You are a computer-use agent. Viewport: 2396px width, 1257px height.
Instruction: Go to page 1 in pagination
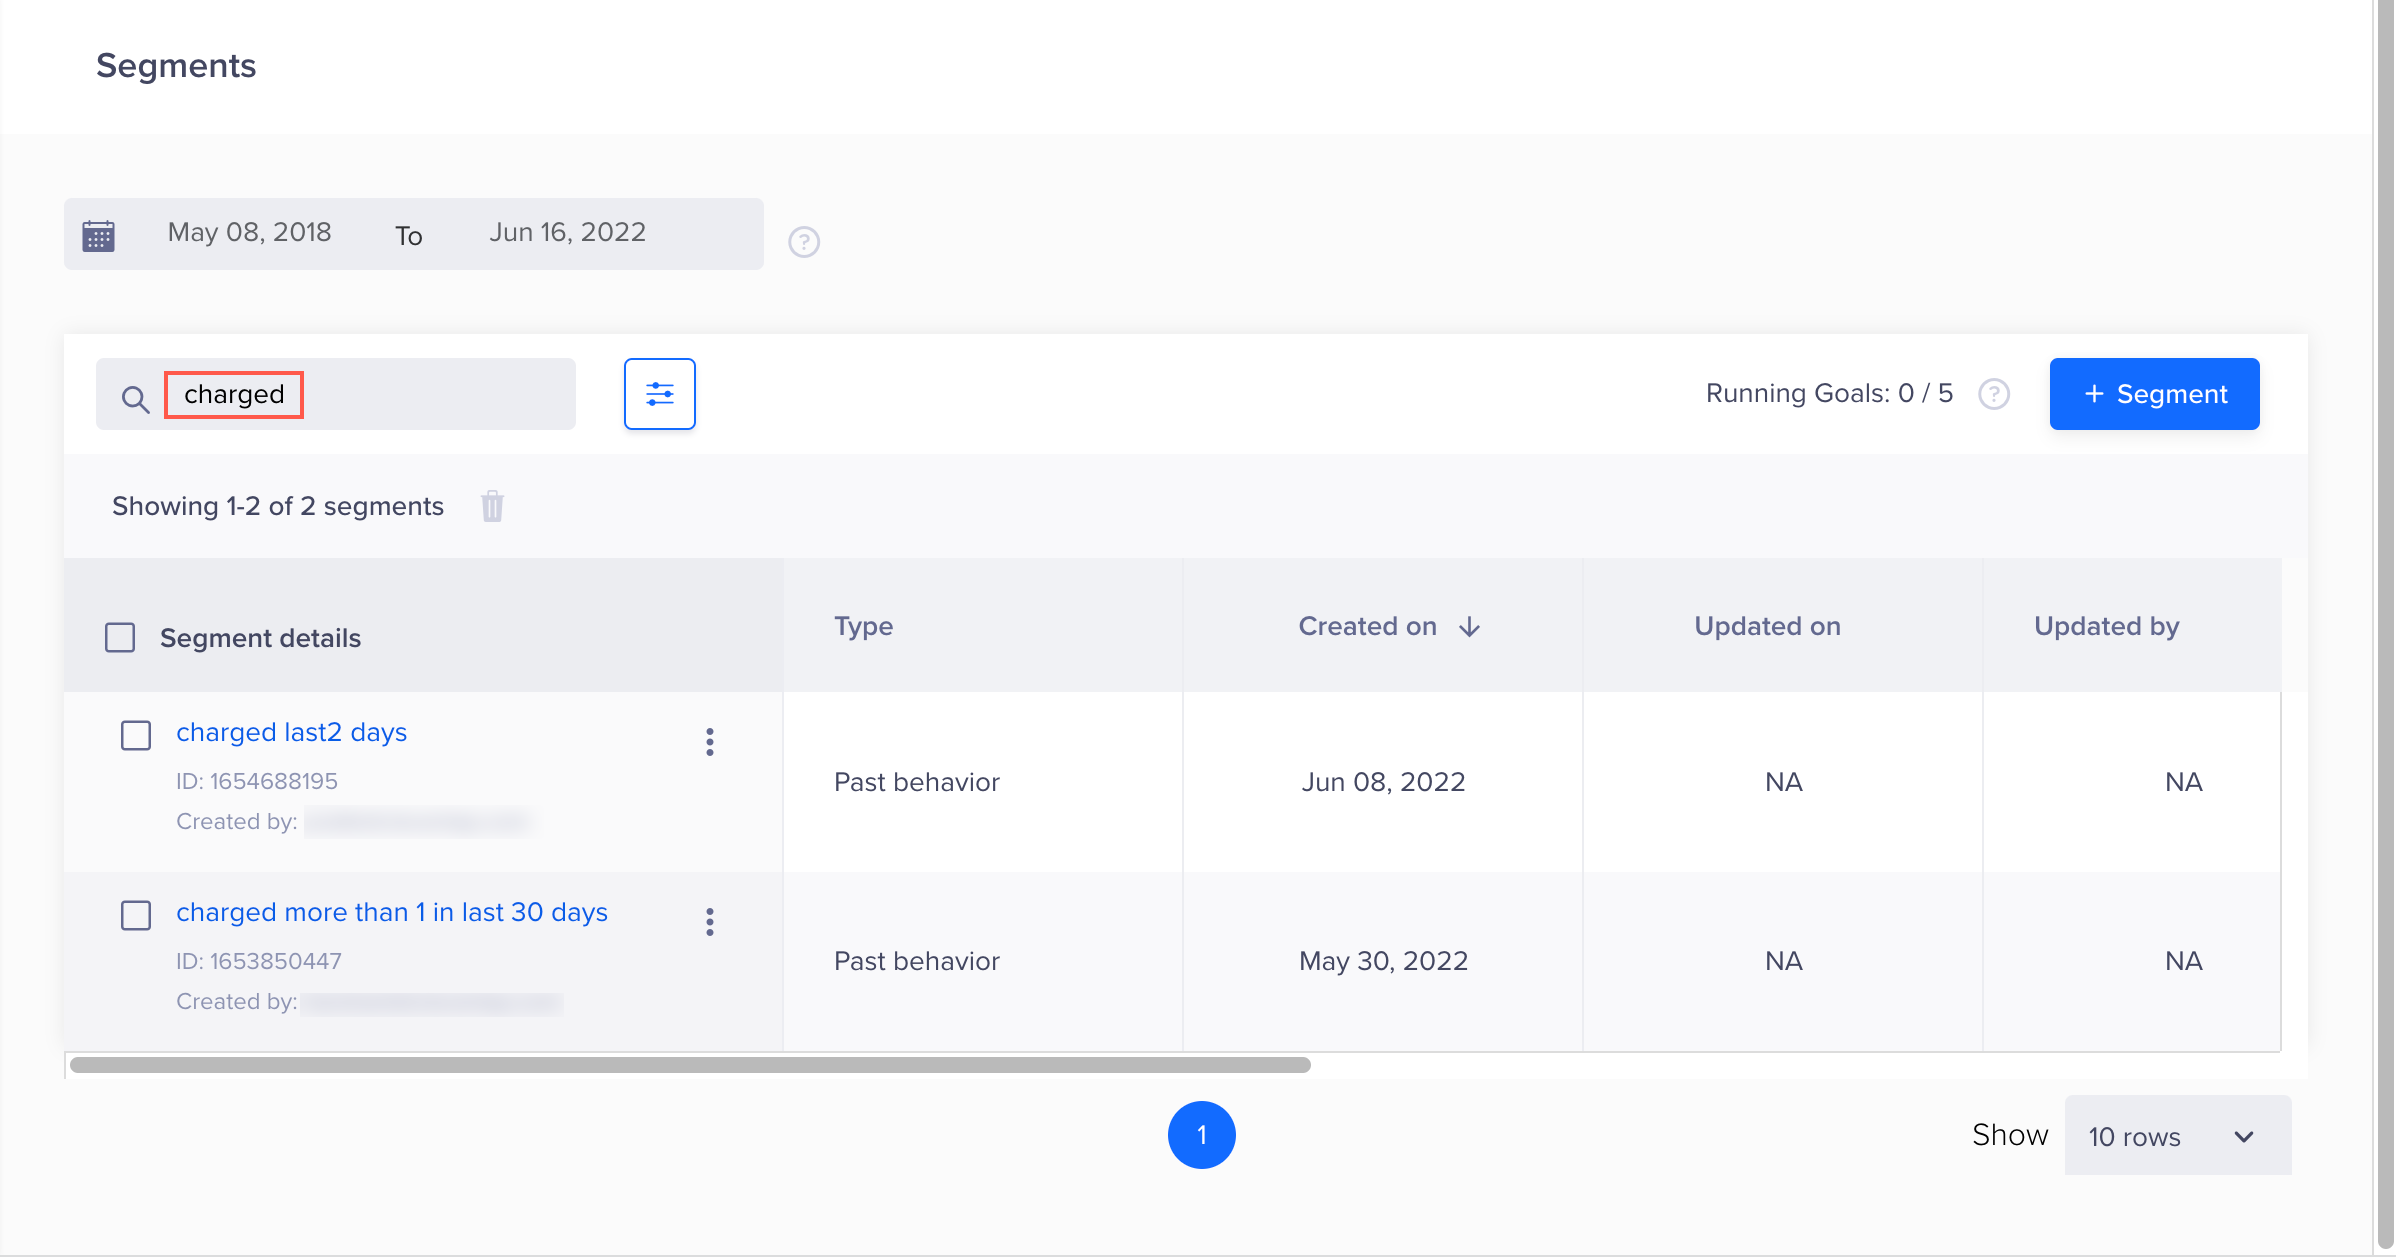pyautogui.click(x=1202, y=1135)
